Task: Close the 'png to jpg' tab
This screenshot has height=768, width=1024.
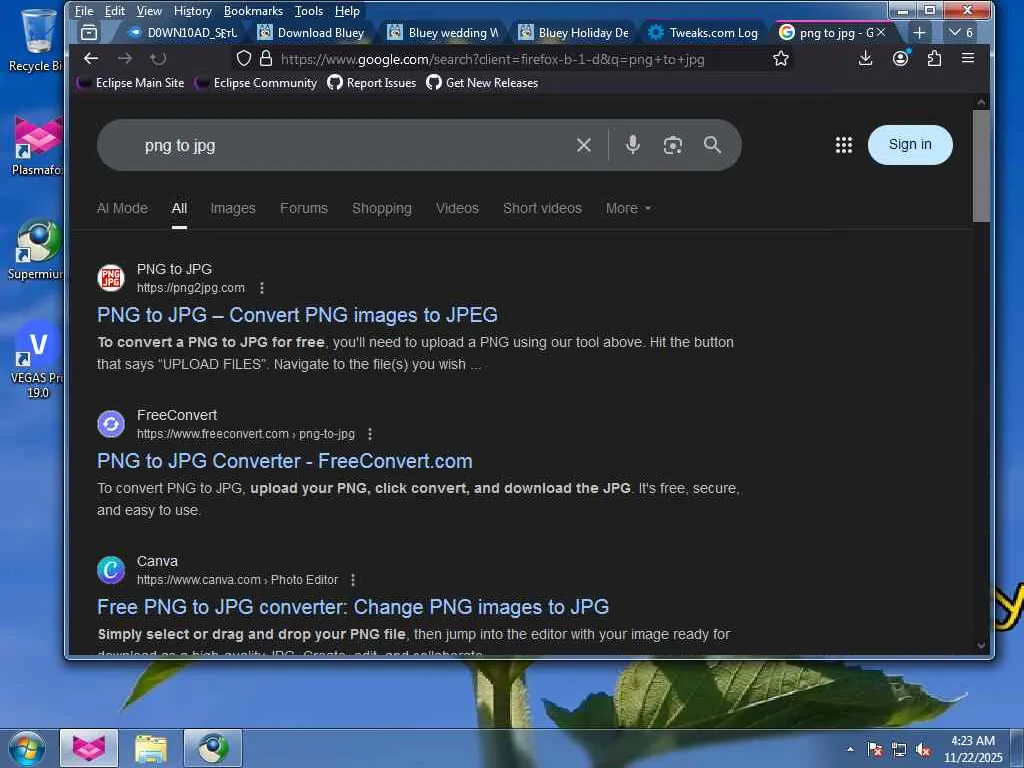Action: pos(881,32)
